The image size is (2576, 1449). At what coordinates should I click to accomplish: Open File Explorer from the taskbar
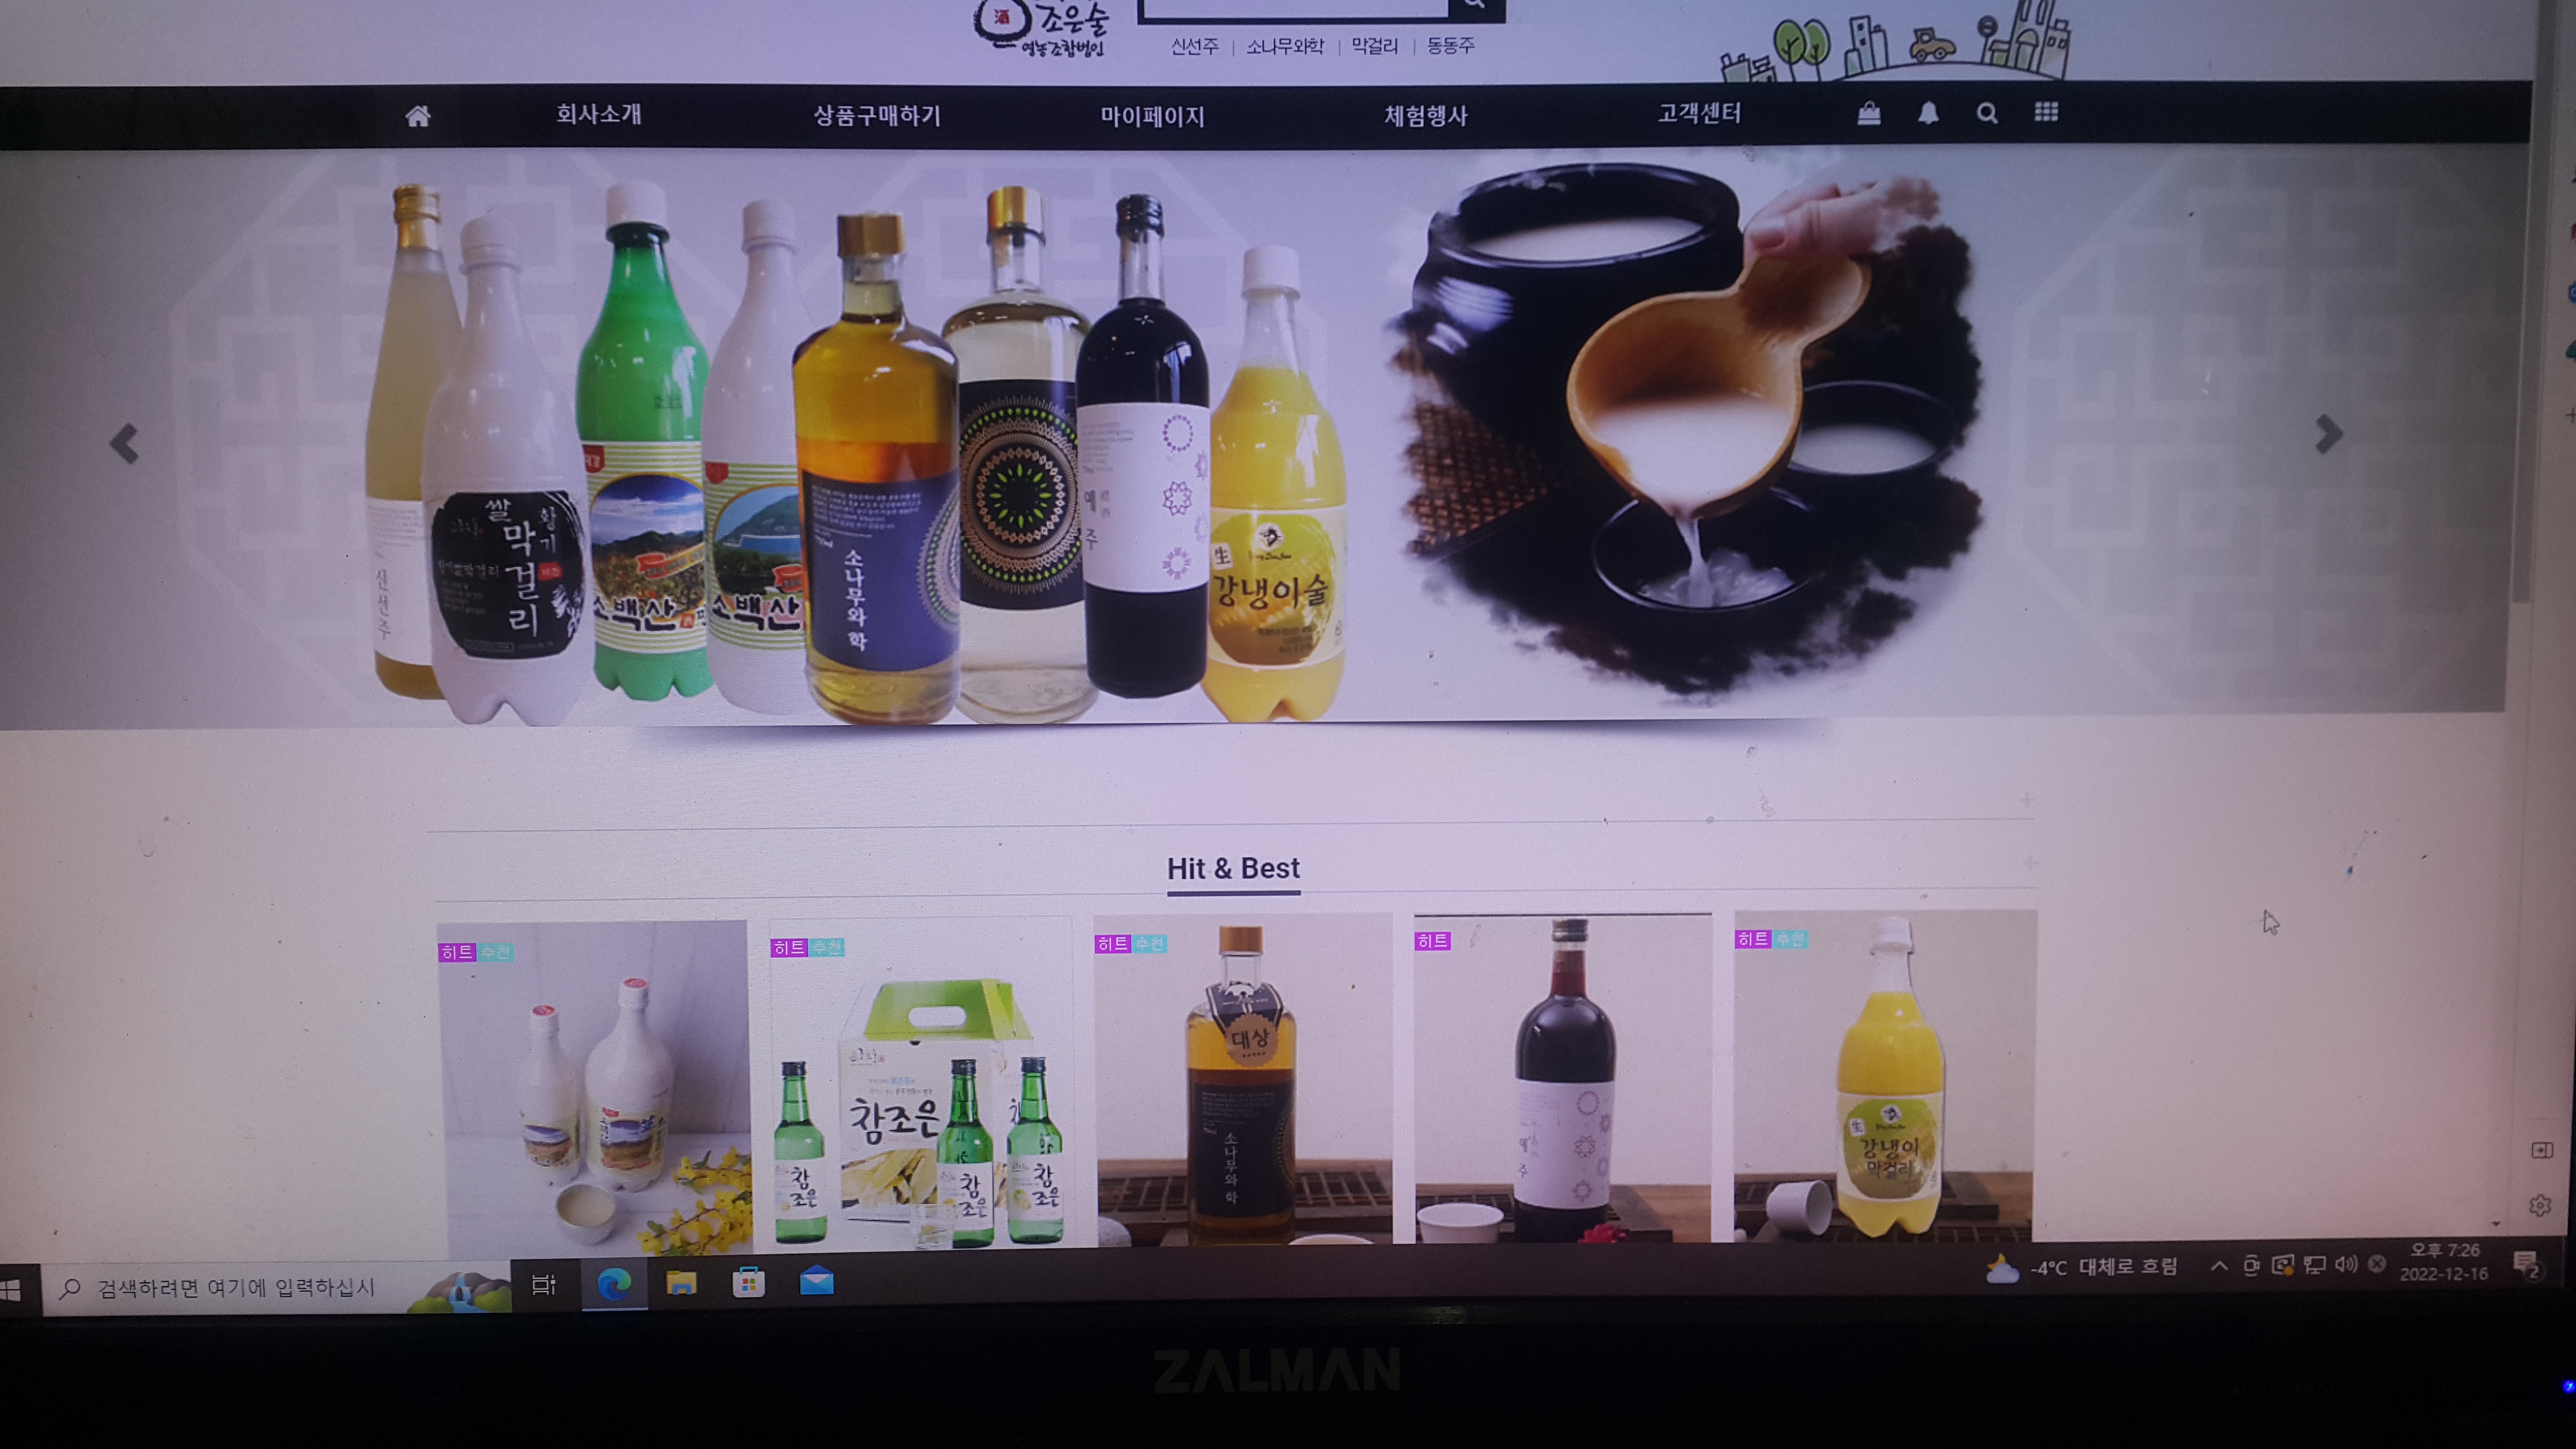coord(681,1283)
